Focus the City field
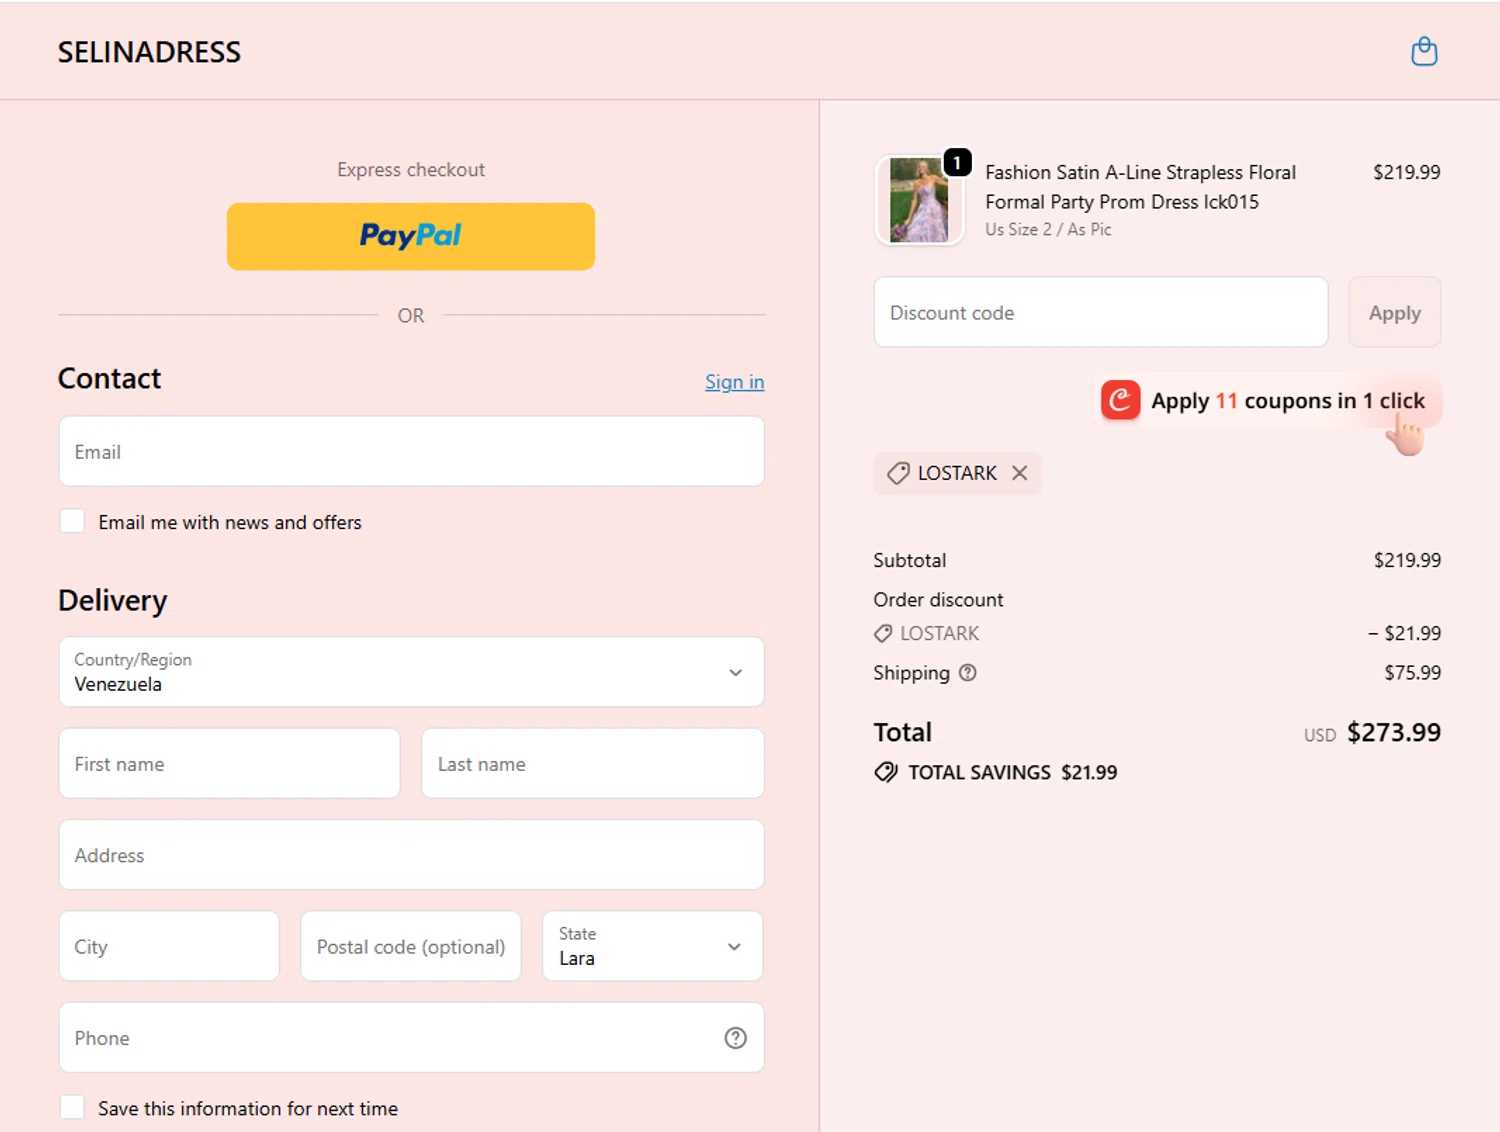This screenshot has width=1500, height=1132. 169,946
